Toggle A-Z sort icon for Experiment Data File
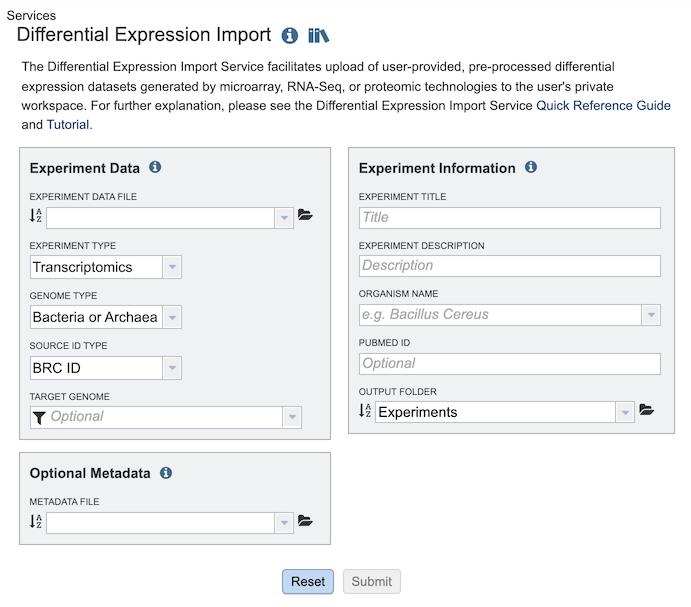Viewport: 691px width, 607px height. (x=36, y=216)
